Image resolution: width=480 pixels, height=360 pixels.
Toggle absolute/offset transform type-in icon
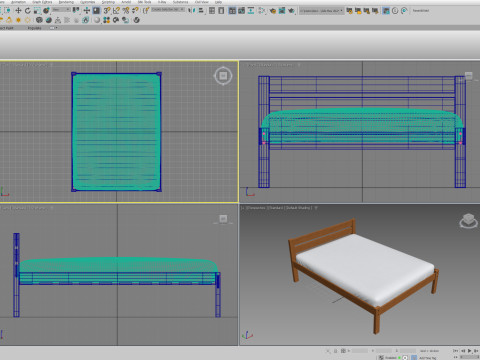click(x=343, y=351)
